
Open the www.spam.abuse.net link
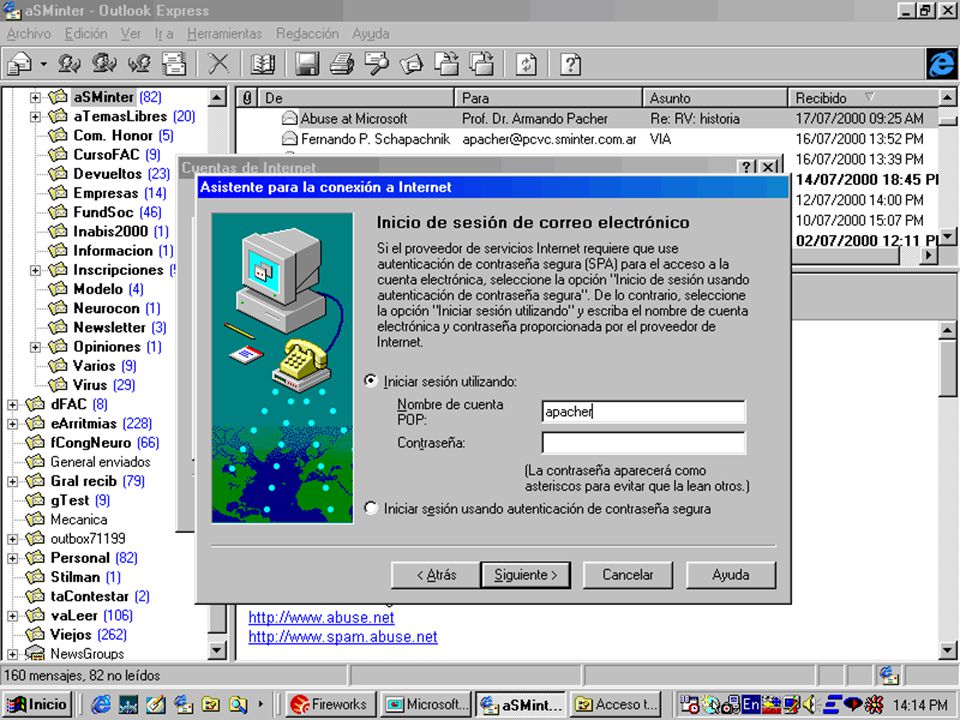pos(343,637)
